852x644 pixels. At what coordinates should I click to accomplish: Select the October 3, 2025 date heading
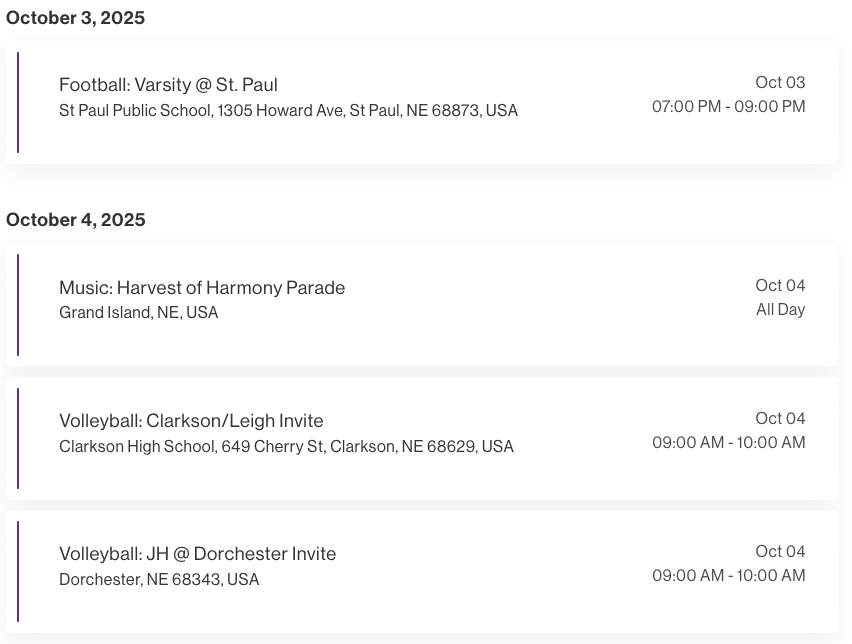(76, 18)
